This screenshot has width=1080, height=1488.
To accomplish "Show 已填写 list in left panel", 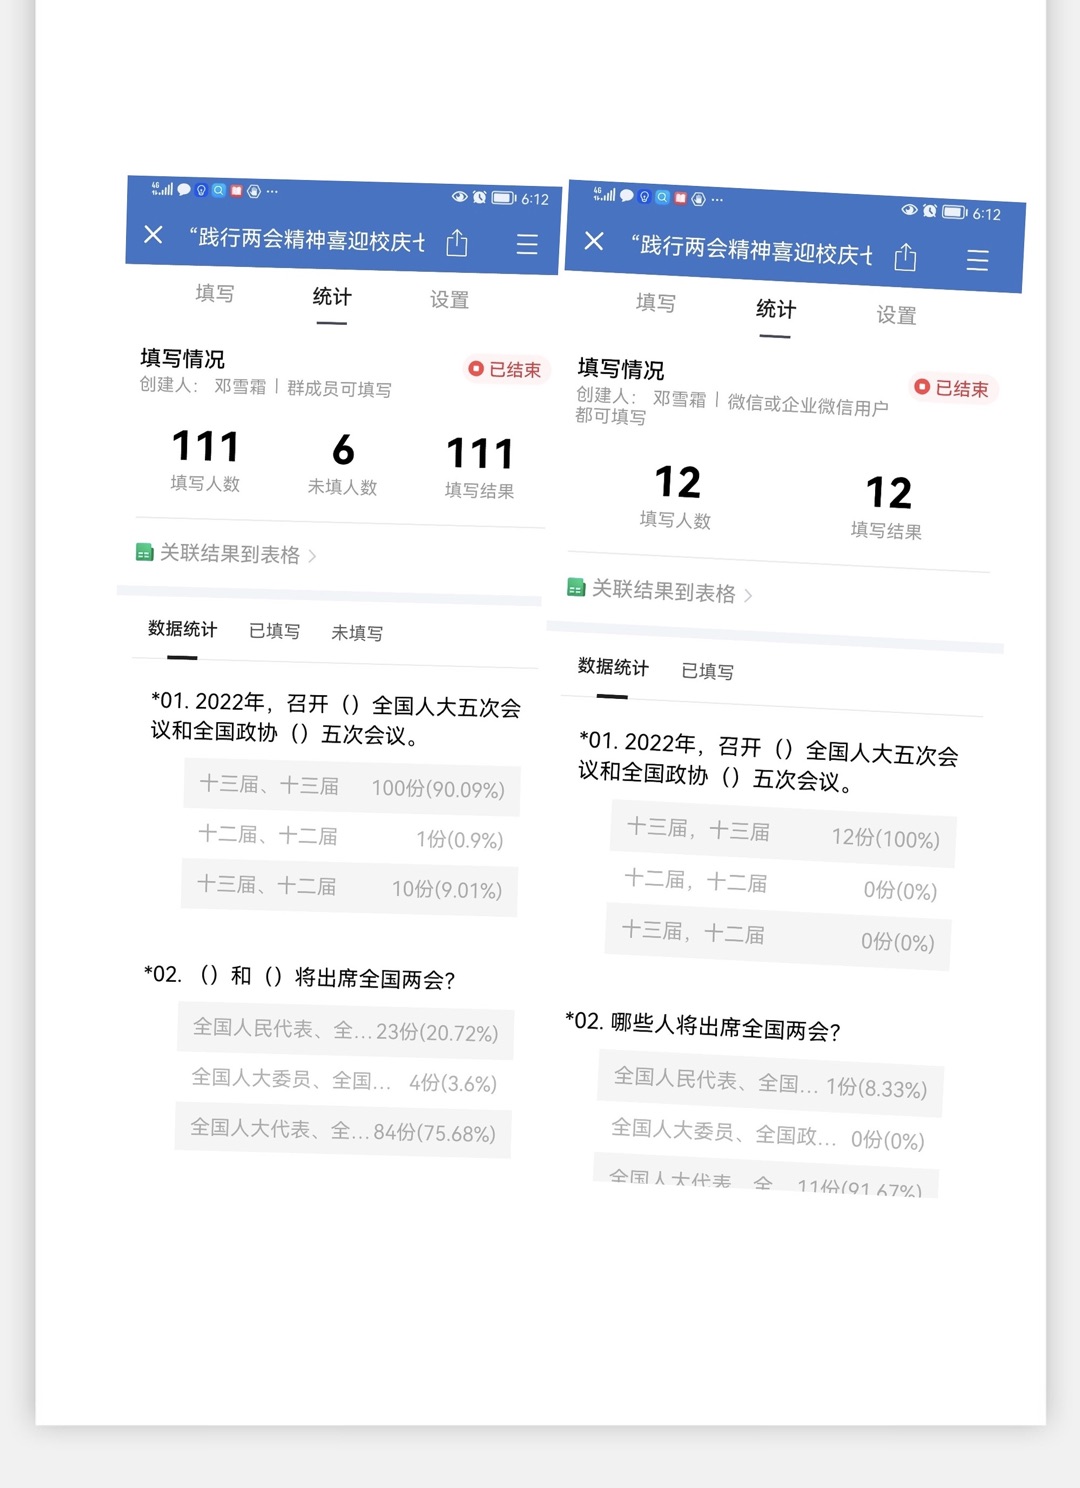I will coord(274,631).
